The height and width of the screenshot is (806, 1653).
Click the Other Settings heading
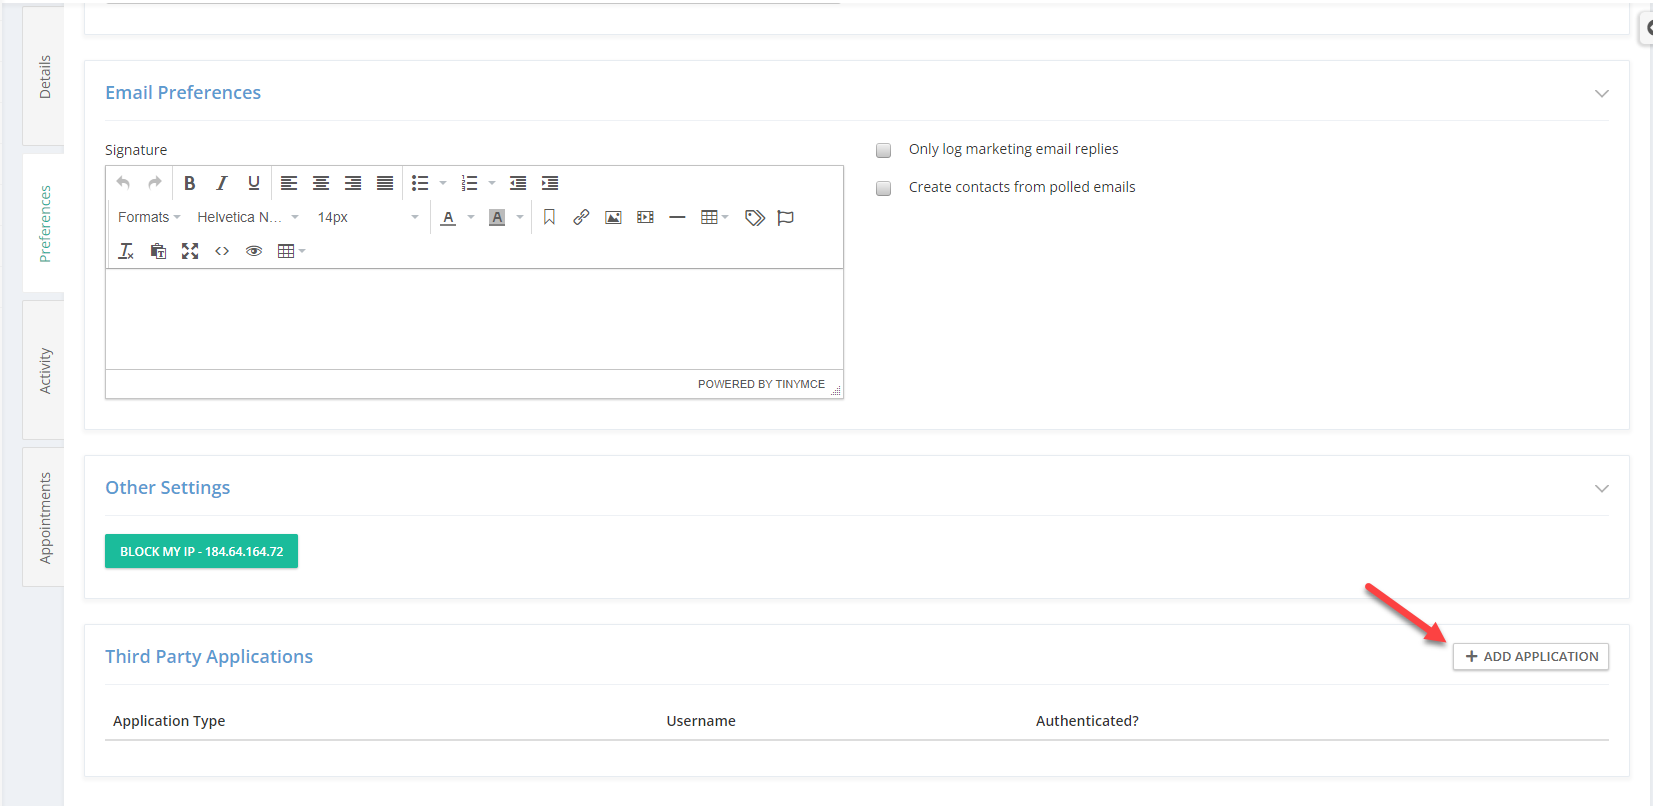(168, 487)
